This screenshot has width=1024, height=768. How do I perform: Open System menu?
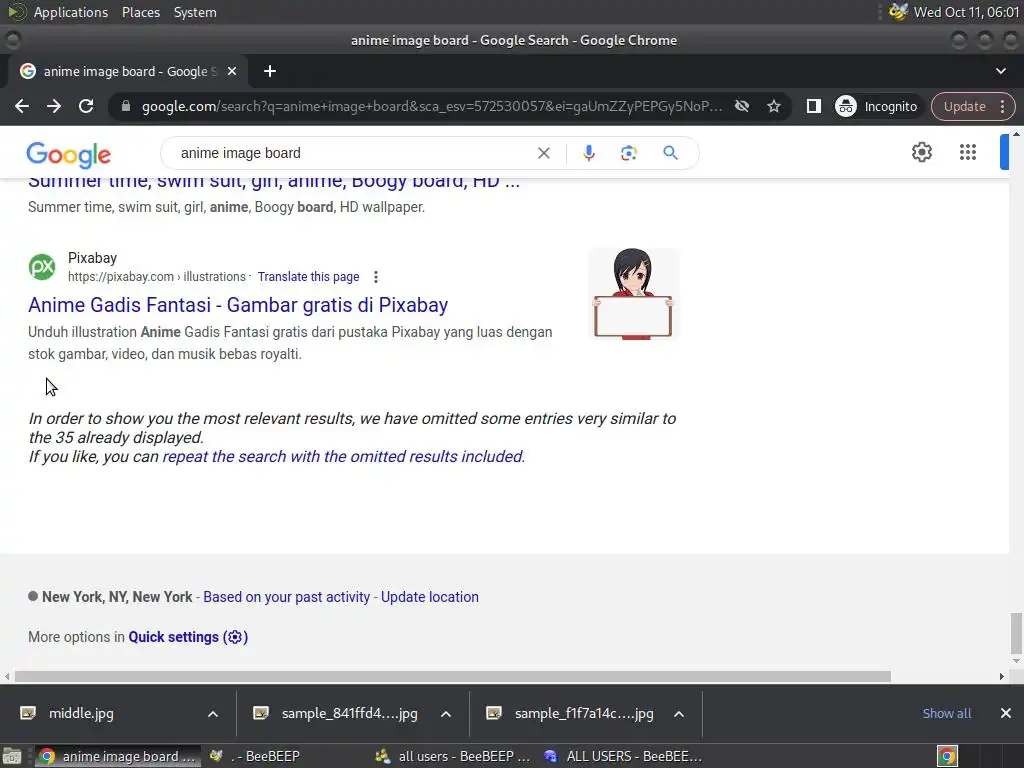coord(195,12)
